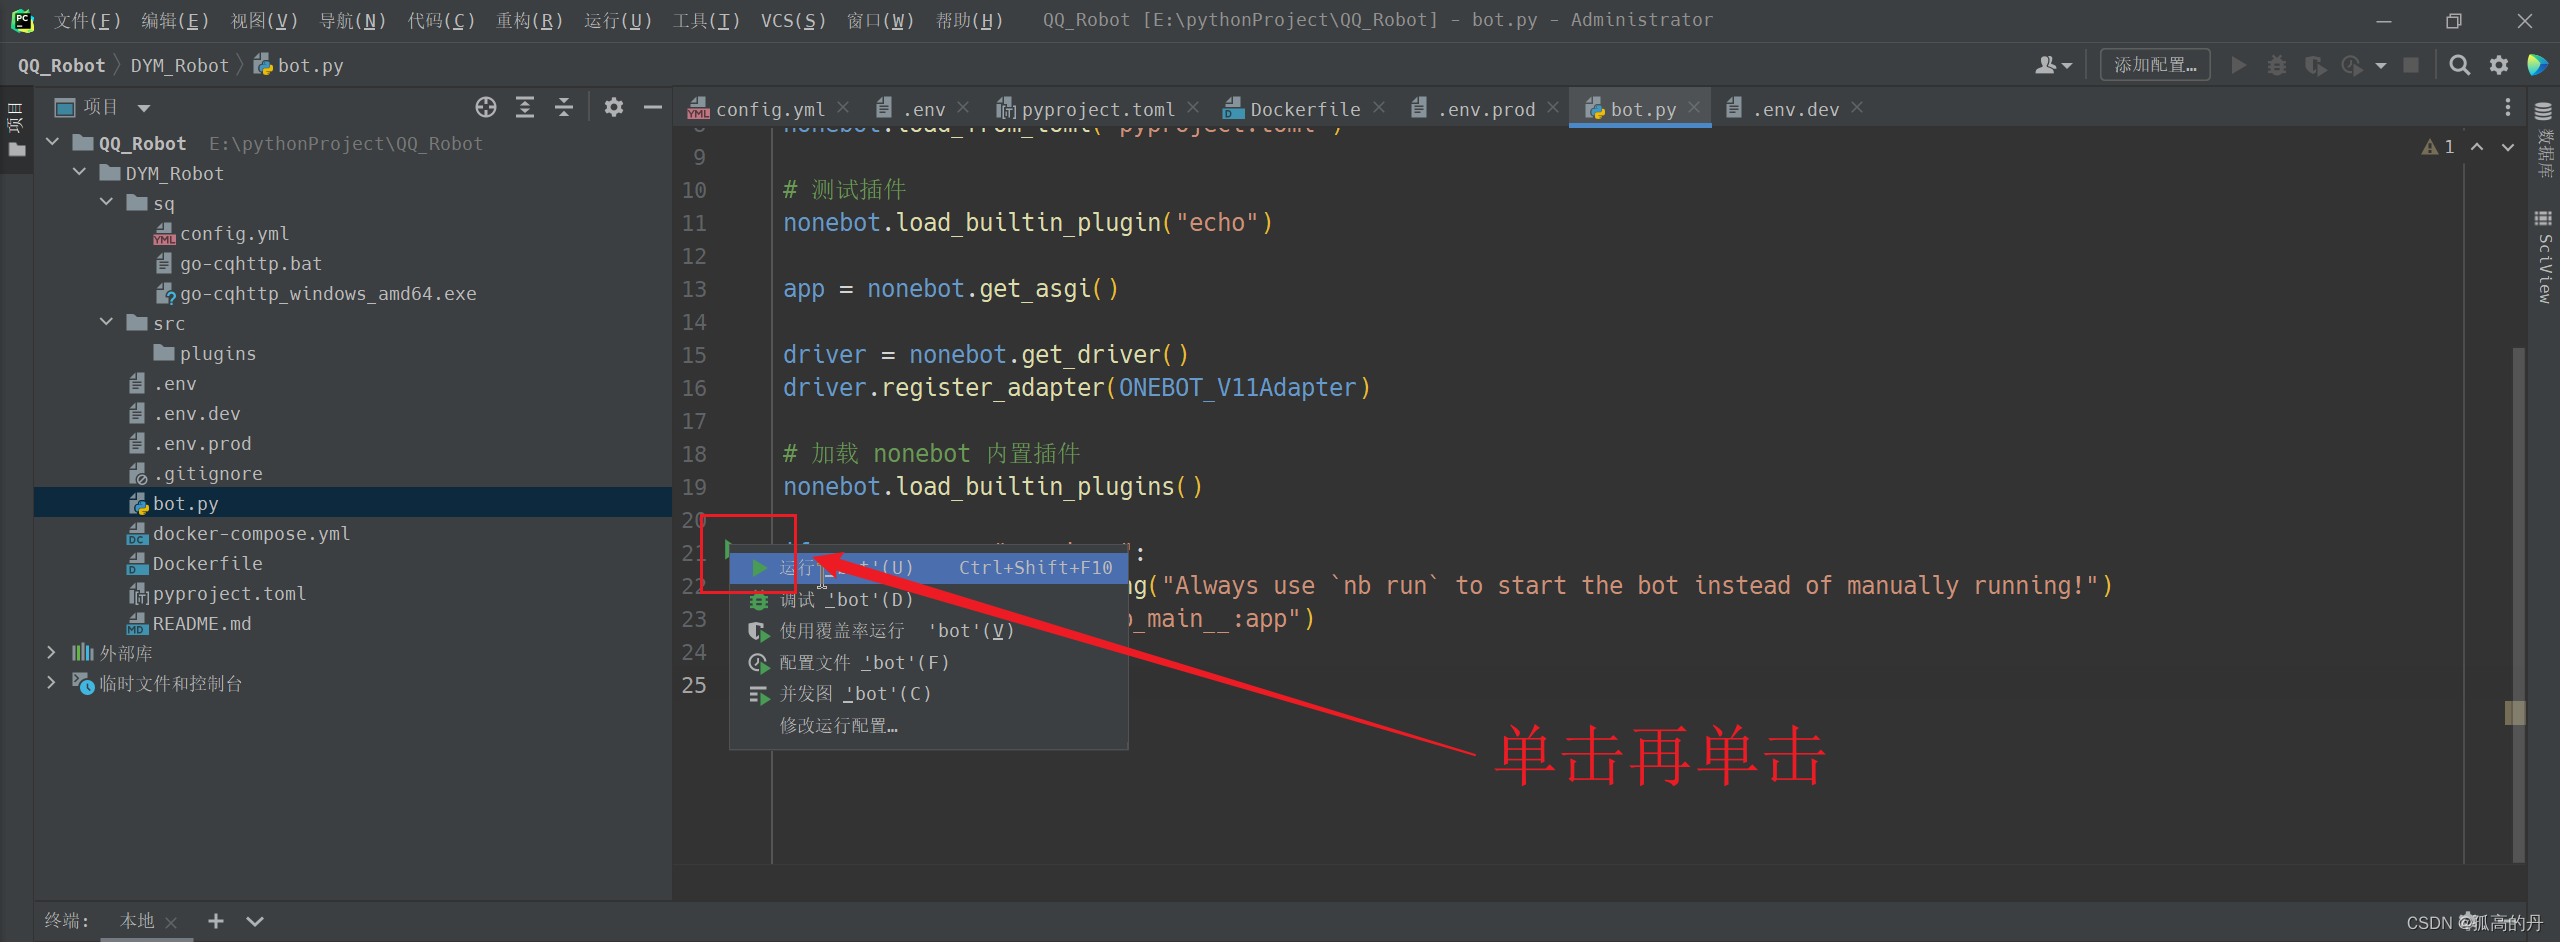Image resolution: width=2560 pixels, height=942 pixels.
Task: Select docker-compose.yml file
Action: pyautogui.click(x=251, y=533)
